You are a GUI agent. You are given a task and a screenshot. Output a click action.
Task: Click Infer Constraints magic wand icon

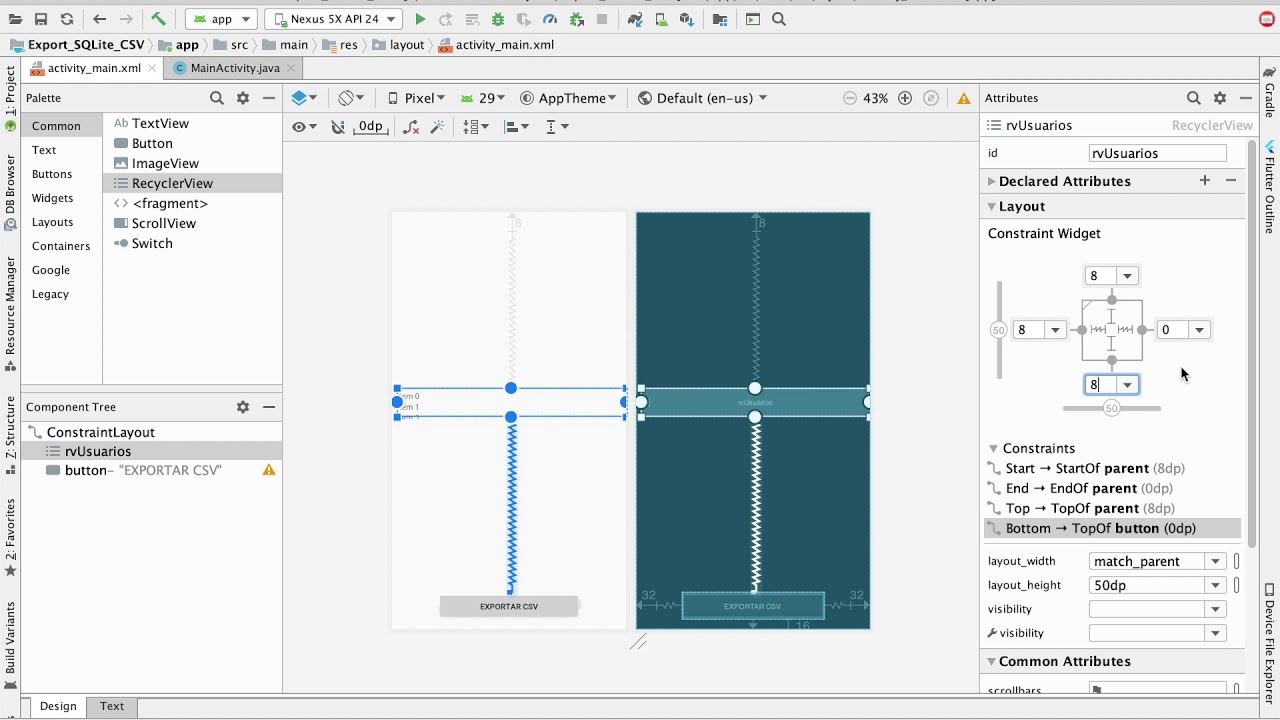[x=437, y=127]
